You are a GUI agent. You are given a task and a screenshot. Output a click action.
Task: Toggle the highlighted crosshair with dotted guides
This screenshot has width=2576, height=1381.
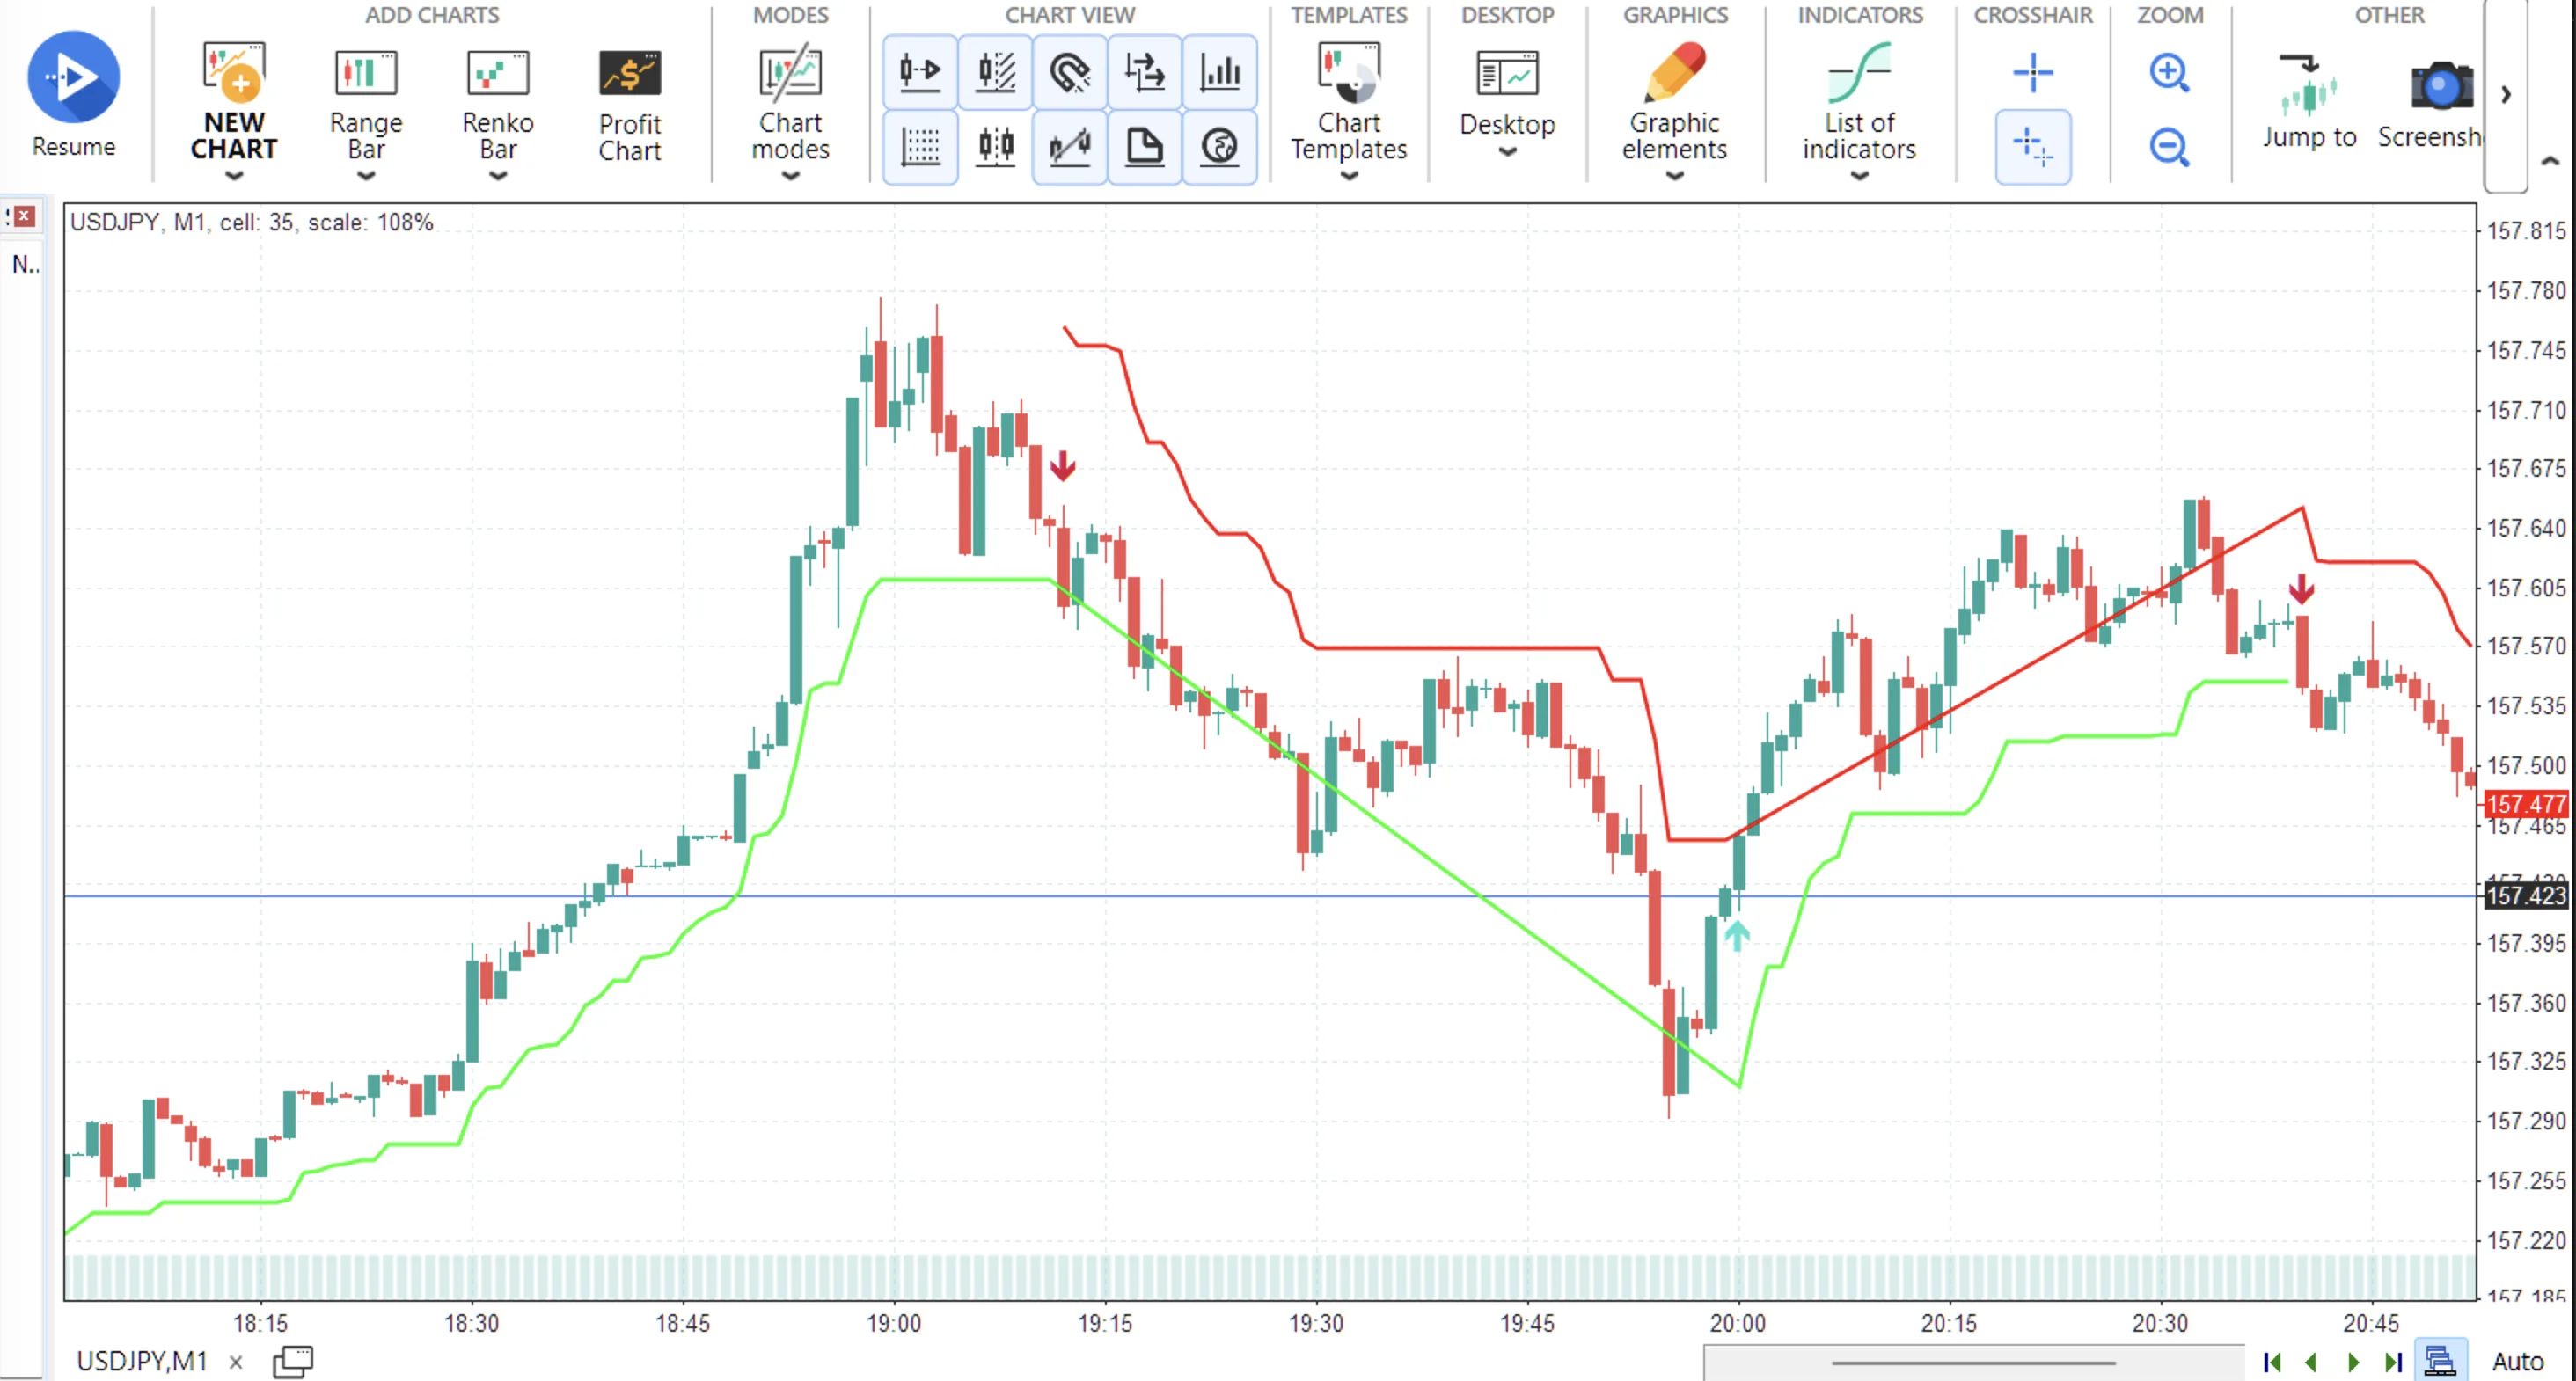2032,147
